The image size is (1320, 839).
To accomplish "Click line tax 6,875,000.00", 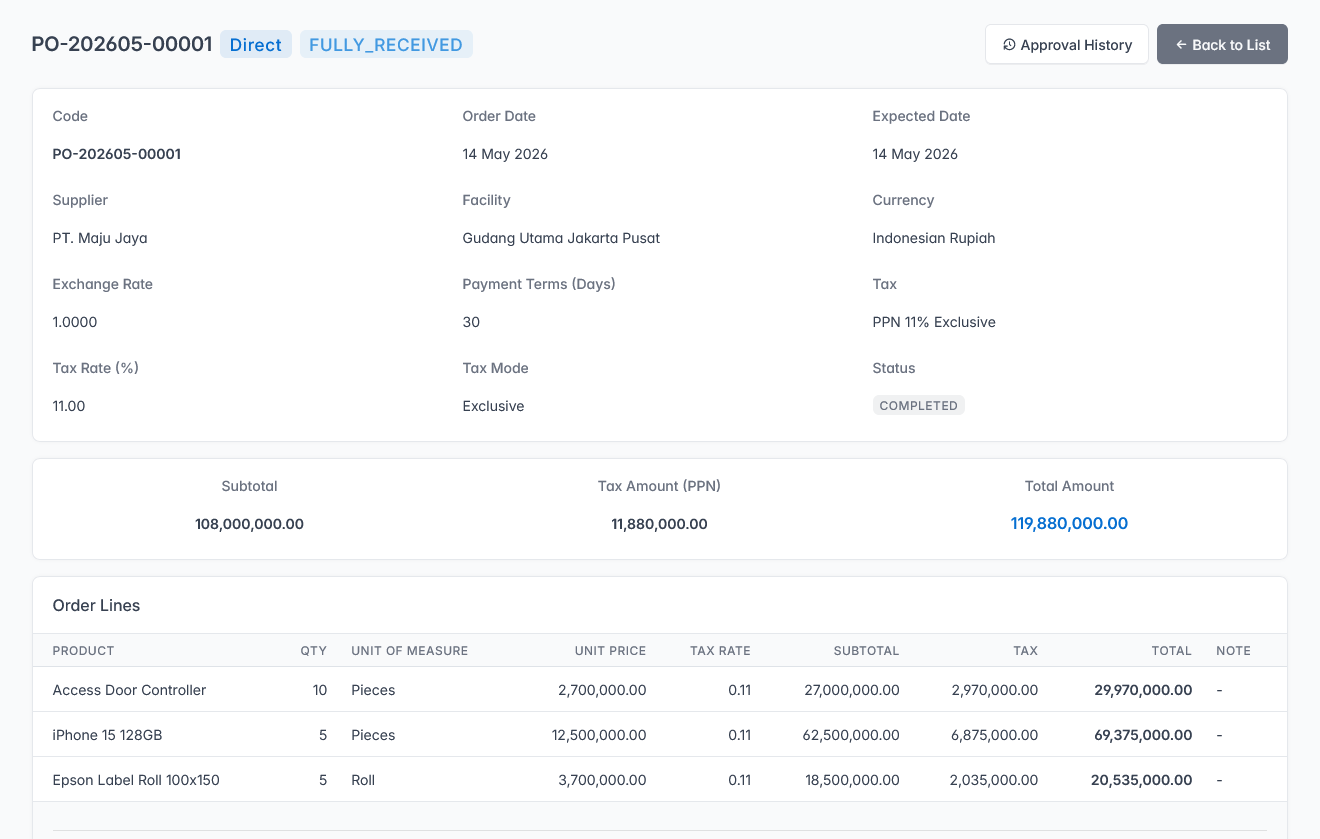I will coord(995,735).
